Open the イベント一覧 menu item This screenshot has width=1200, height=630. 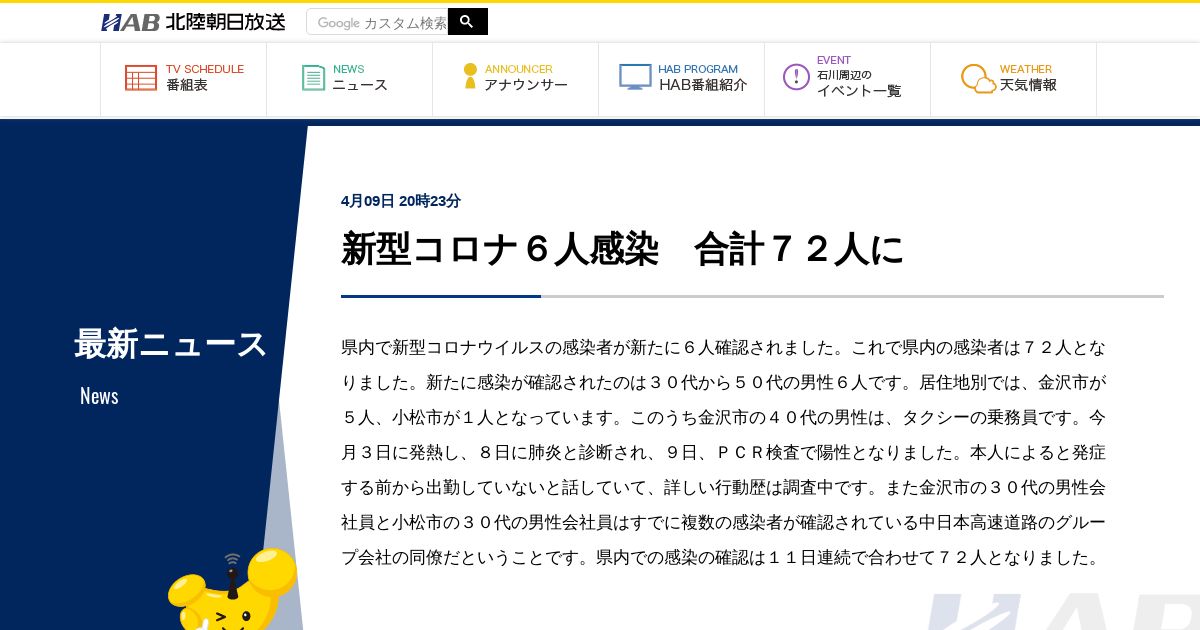pos(859,91)
